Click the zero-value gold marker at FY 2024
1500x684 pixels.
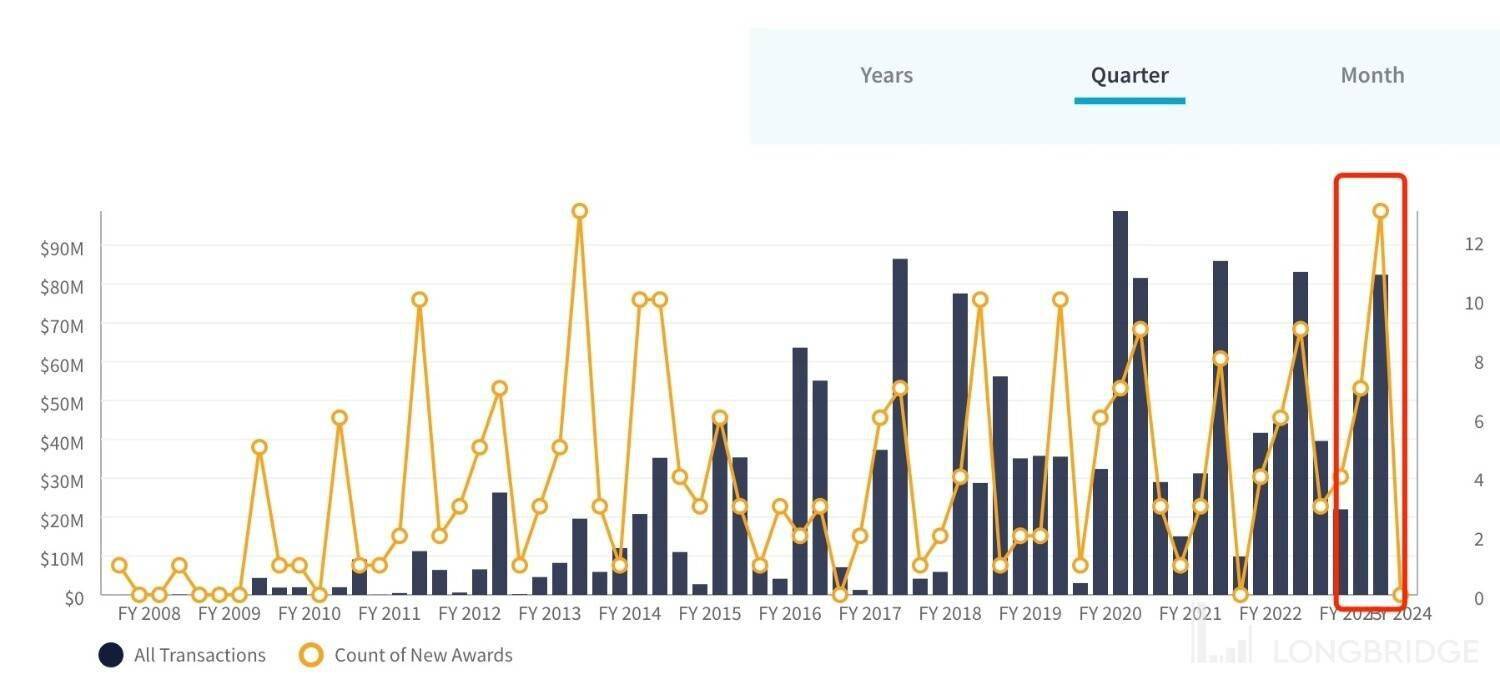[1400, 595]
